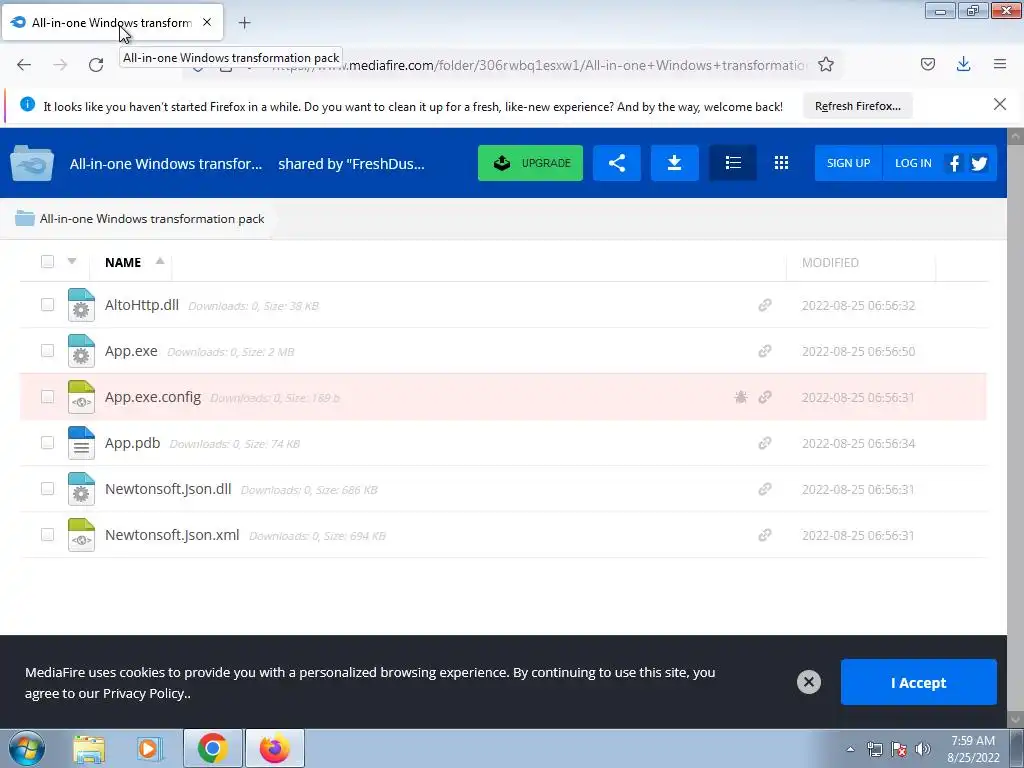This screenshot has width=1024, height=768.
Task: Go back to the previous page
Action: (24, 65)
